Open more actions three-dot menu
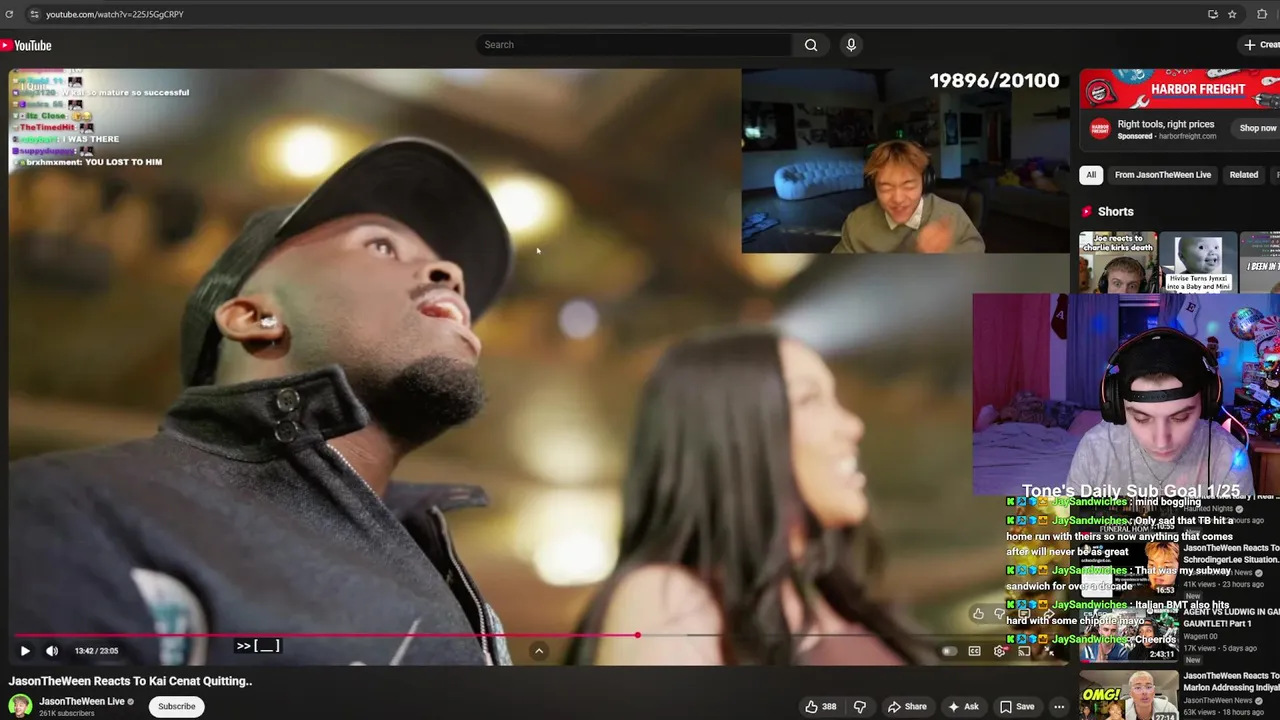 (1059, 706)
